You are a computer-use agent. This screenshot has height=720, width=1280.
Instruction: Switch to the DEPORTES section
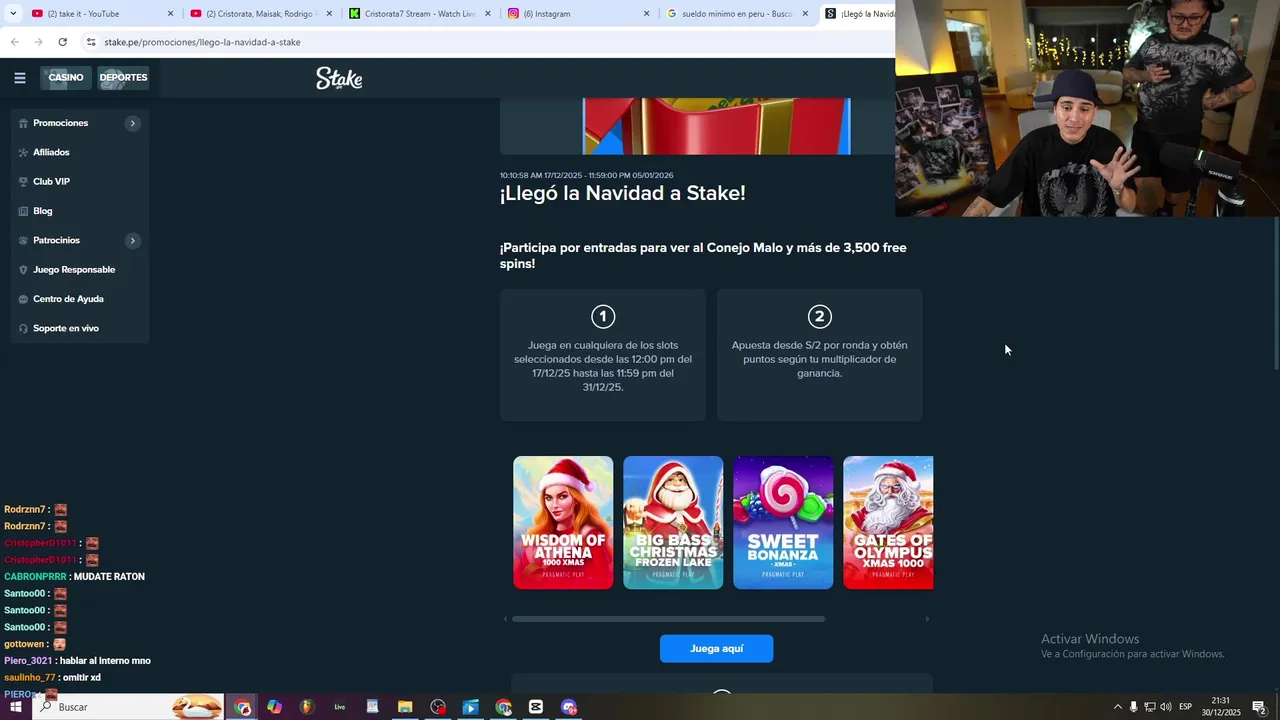click(x=123, y=78)
